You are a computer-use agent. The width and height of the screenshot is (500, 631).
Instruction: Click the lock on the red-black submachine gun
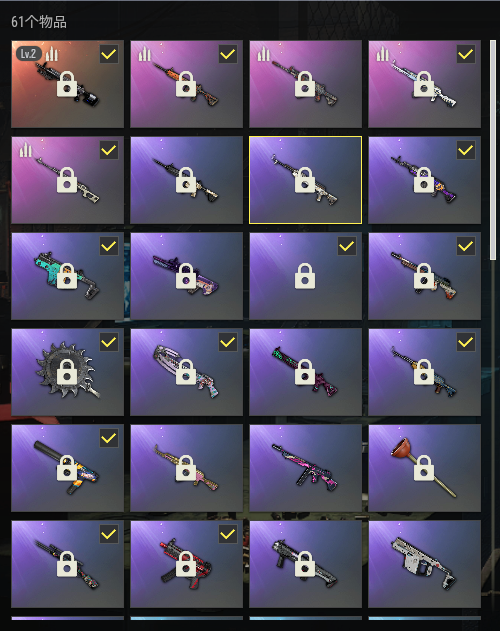186,563
